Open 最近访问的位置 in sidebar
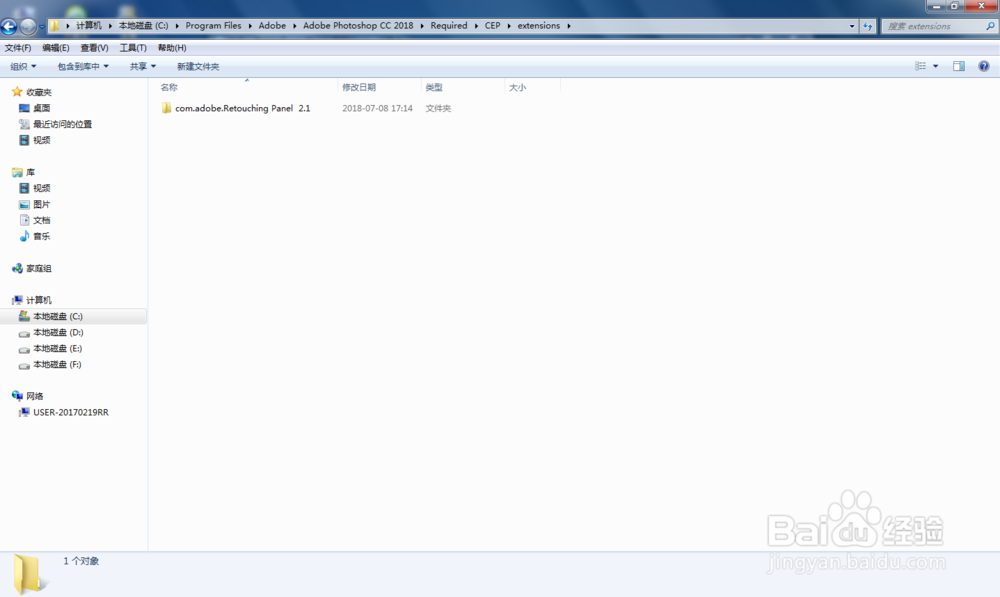Viewport: 1000px width, 597px height. point(62,124)
